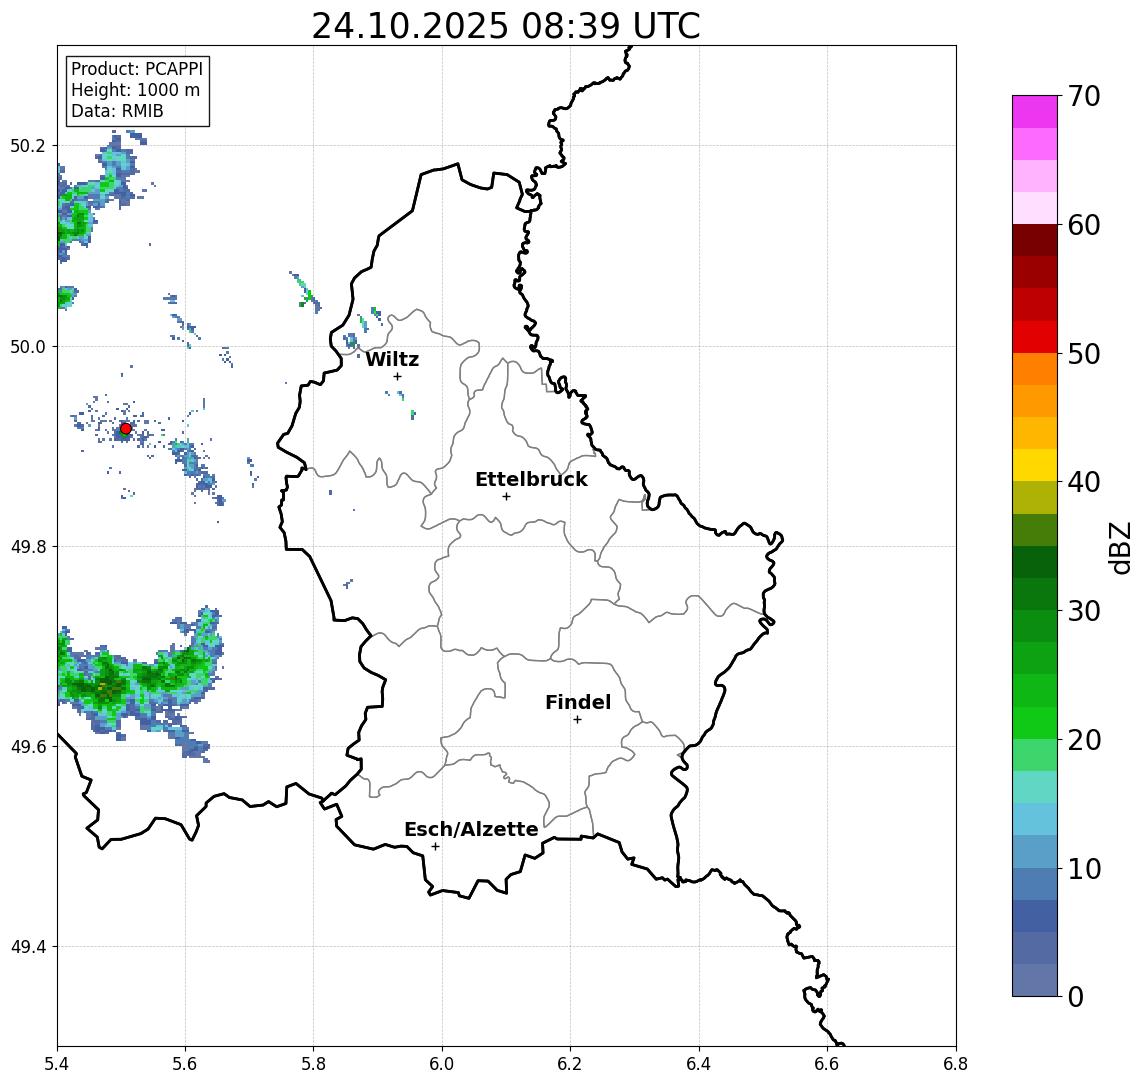Click the colorbar tick label '50'
The width and height of the screenshot is (1145, 1084).
pyautogui.click(x=1084, y=354)
